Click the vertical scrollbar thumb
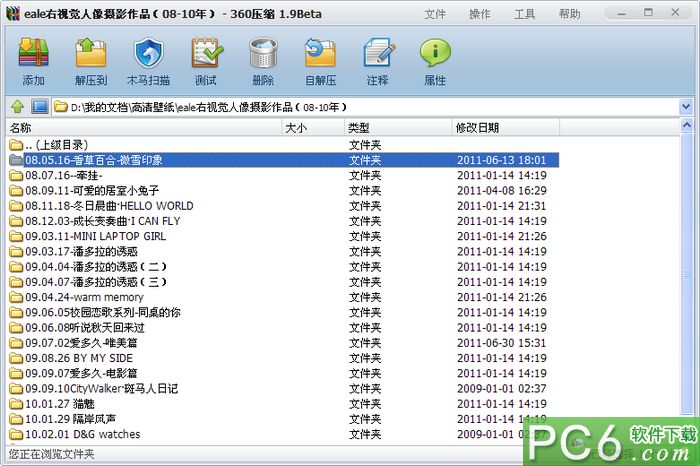The height and width of the screenshot is (466, 700). [x=687, y=273]
